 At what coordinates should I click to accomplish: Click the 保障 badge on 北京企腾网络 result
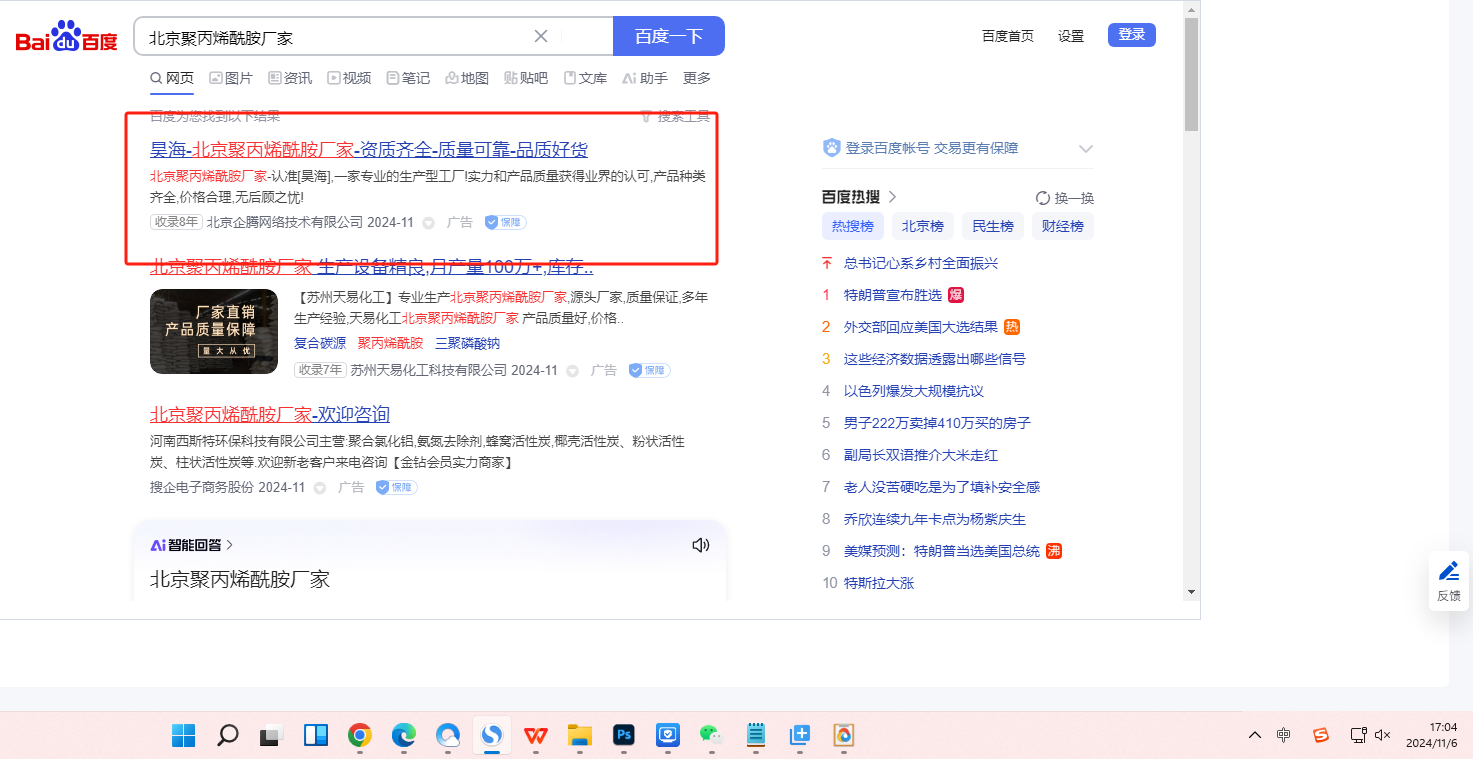(x=506, y=222)
